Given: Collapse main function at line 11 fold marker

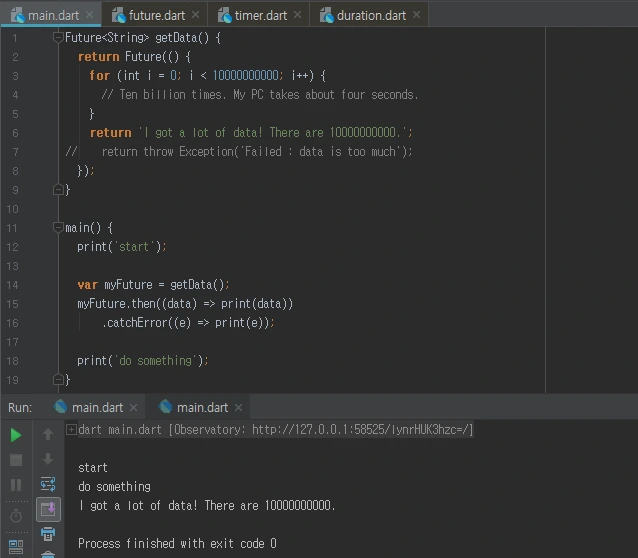Looking at the screenshot, I should [x=58, y=228].
